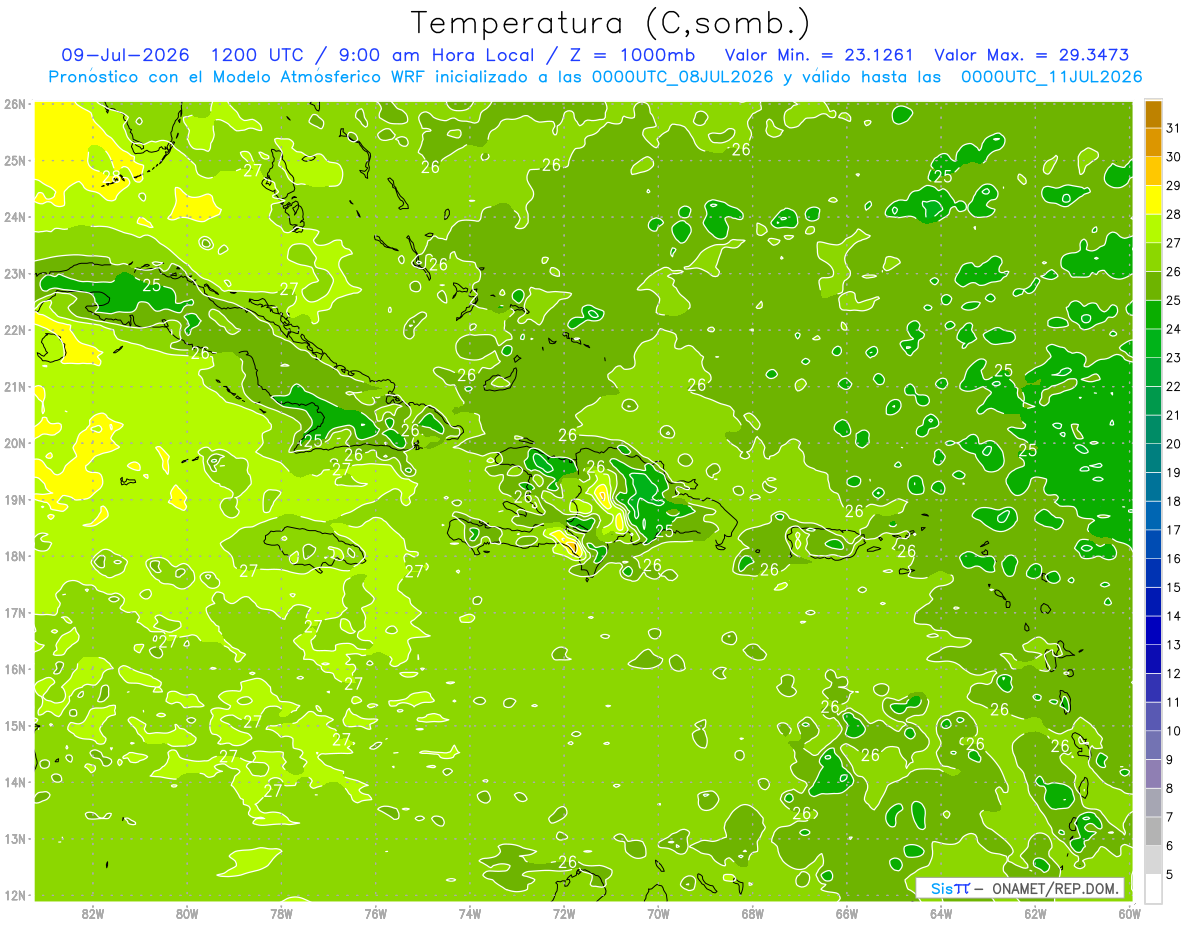This screenshot has width=1200, height=927.
Task: Click the '24N' latitude axis label
Action: 16,217
